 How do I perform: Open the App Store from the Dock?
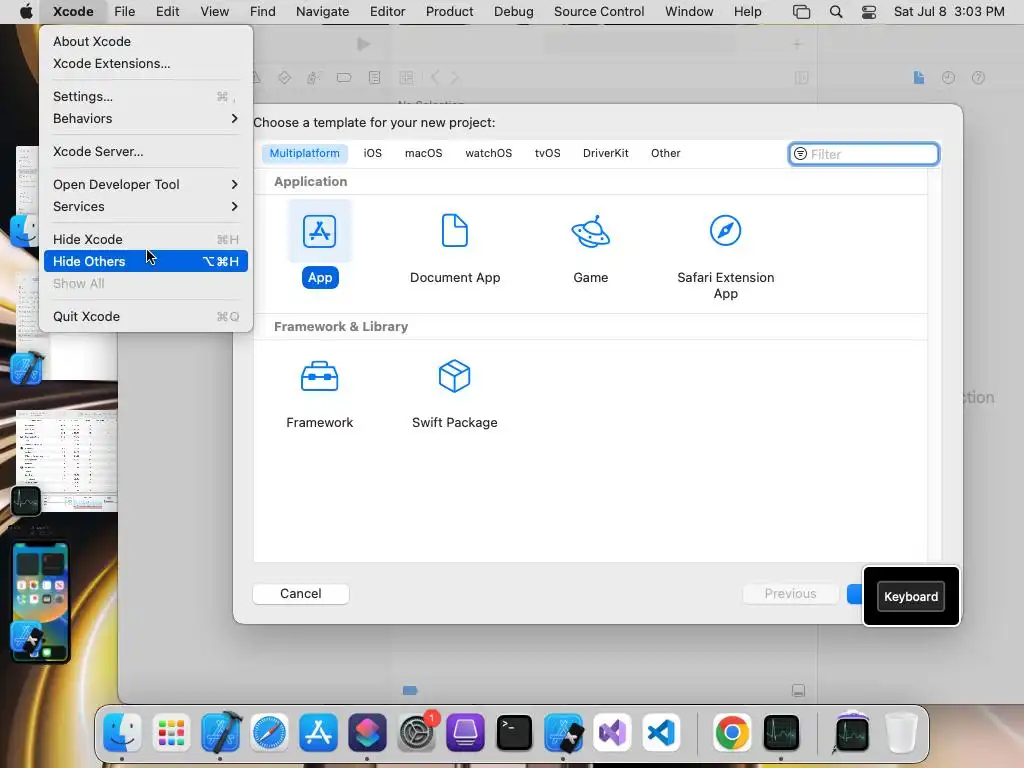click(318, 733)
